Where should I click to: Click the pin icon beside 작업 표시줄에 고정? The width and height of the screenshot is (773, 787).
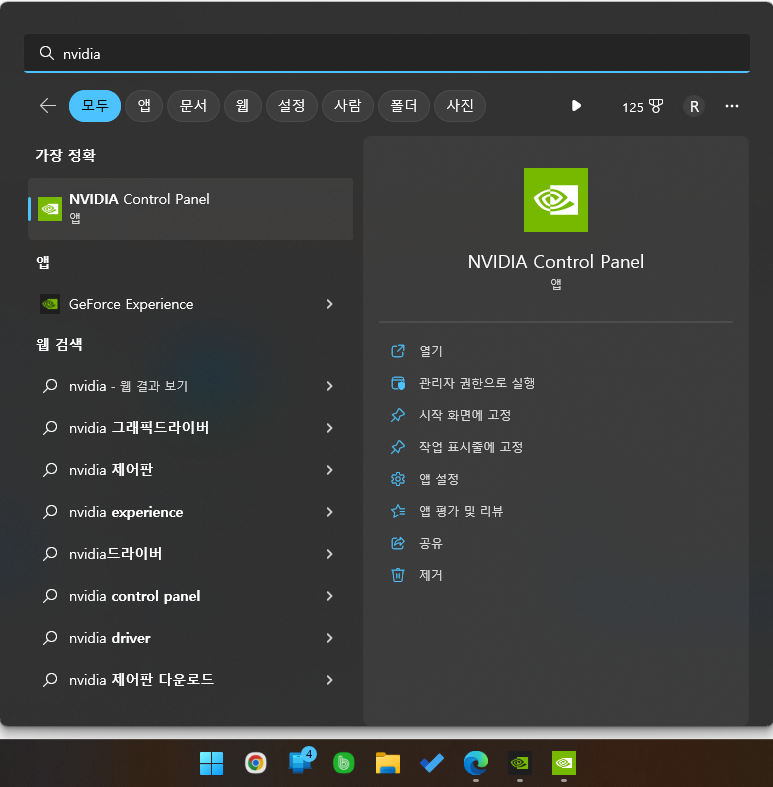[x=398, y=447]
